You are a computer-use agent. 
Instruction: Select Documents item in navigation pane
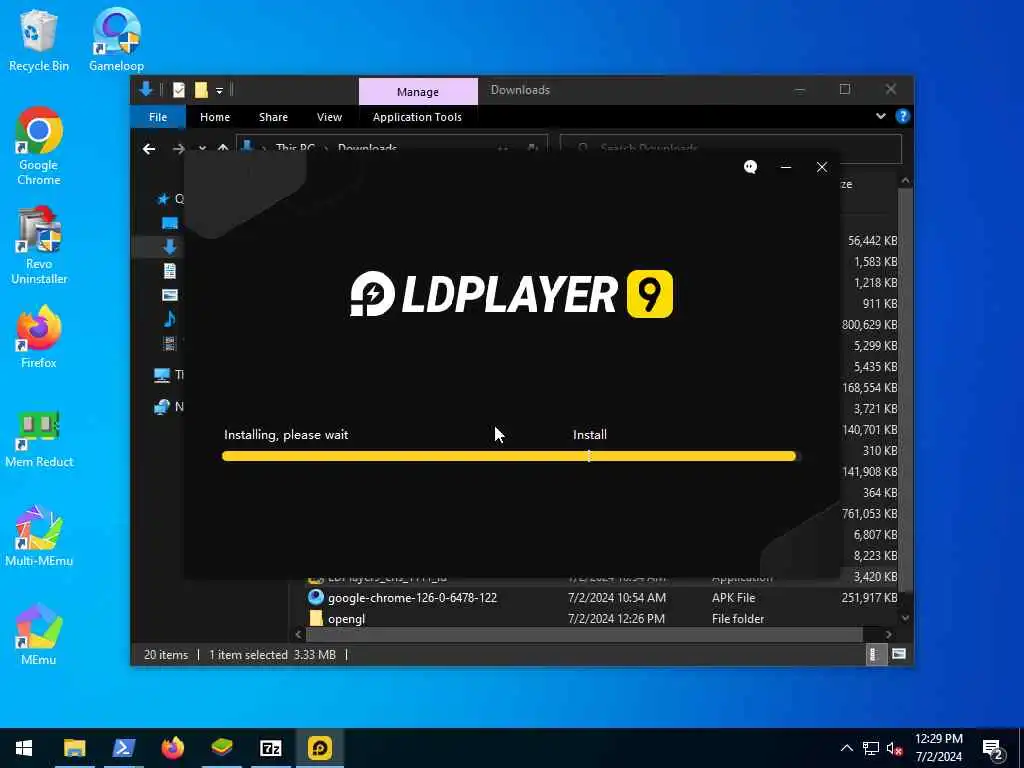pyautogui.click(x=169, y=270)
